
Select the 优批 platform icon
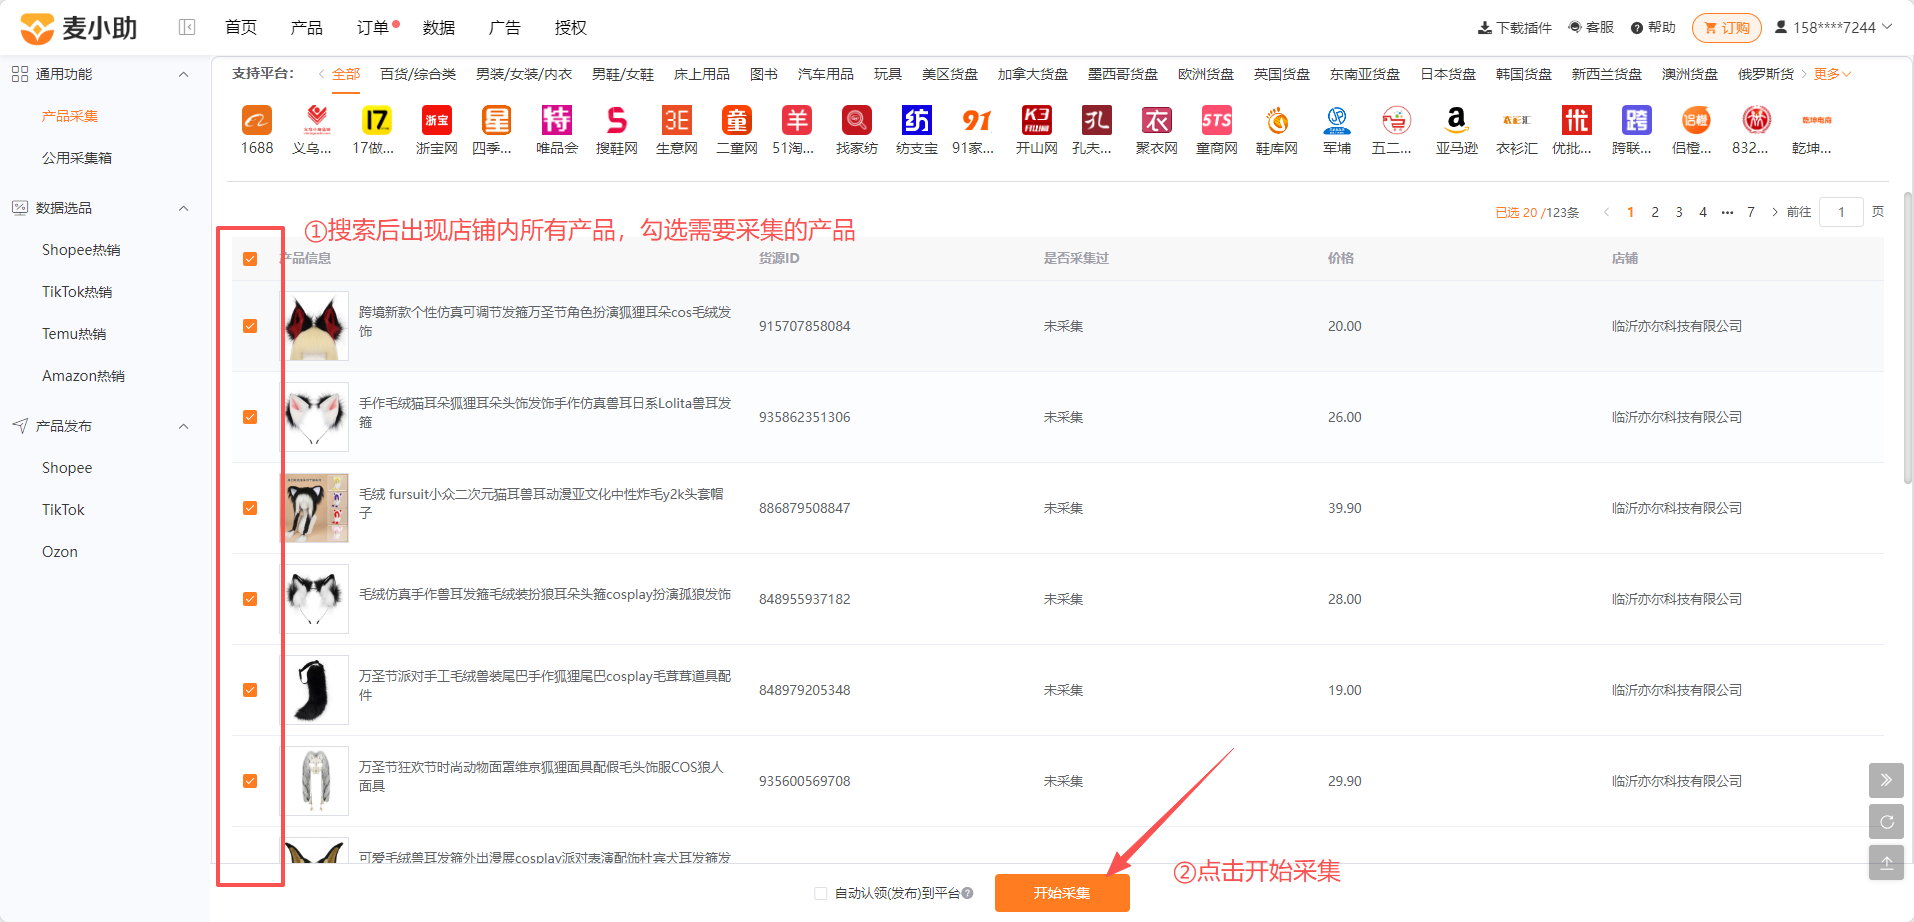click(x=1577, y=121)
